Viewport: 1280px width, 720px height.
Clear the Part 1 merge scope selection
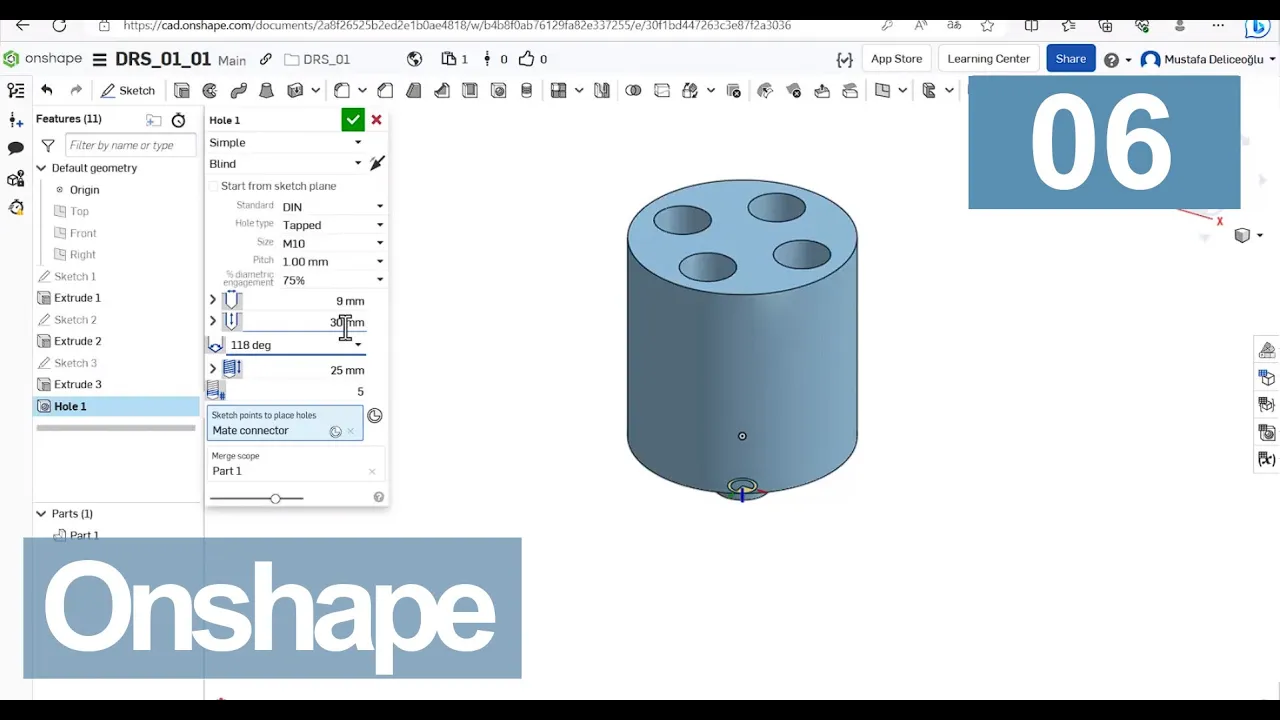click(x=372, y=472)
